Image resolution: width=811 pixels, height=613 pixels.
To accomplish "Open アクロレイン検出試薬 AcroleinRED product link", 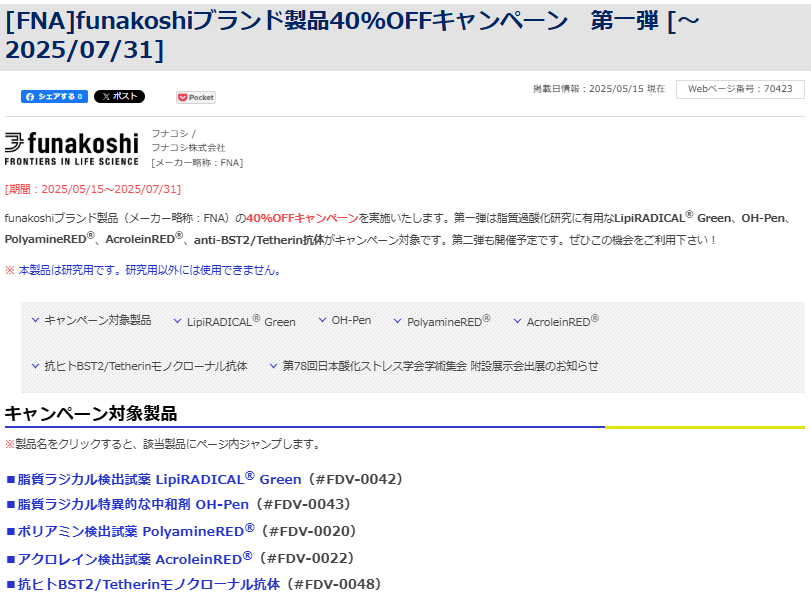I will (x=134, y=559).
